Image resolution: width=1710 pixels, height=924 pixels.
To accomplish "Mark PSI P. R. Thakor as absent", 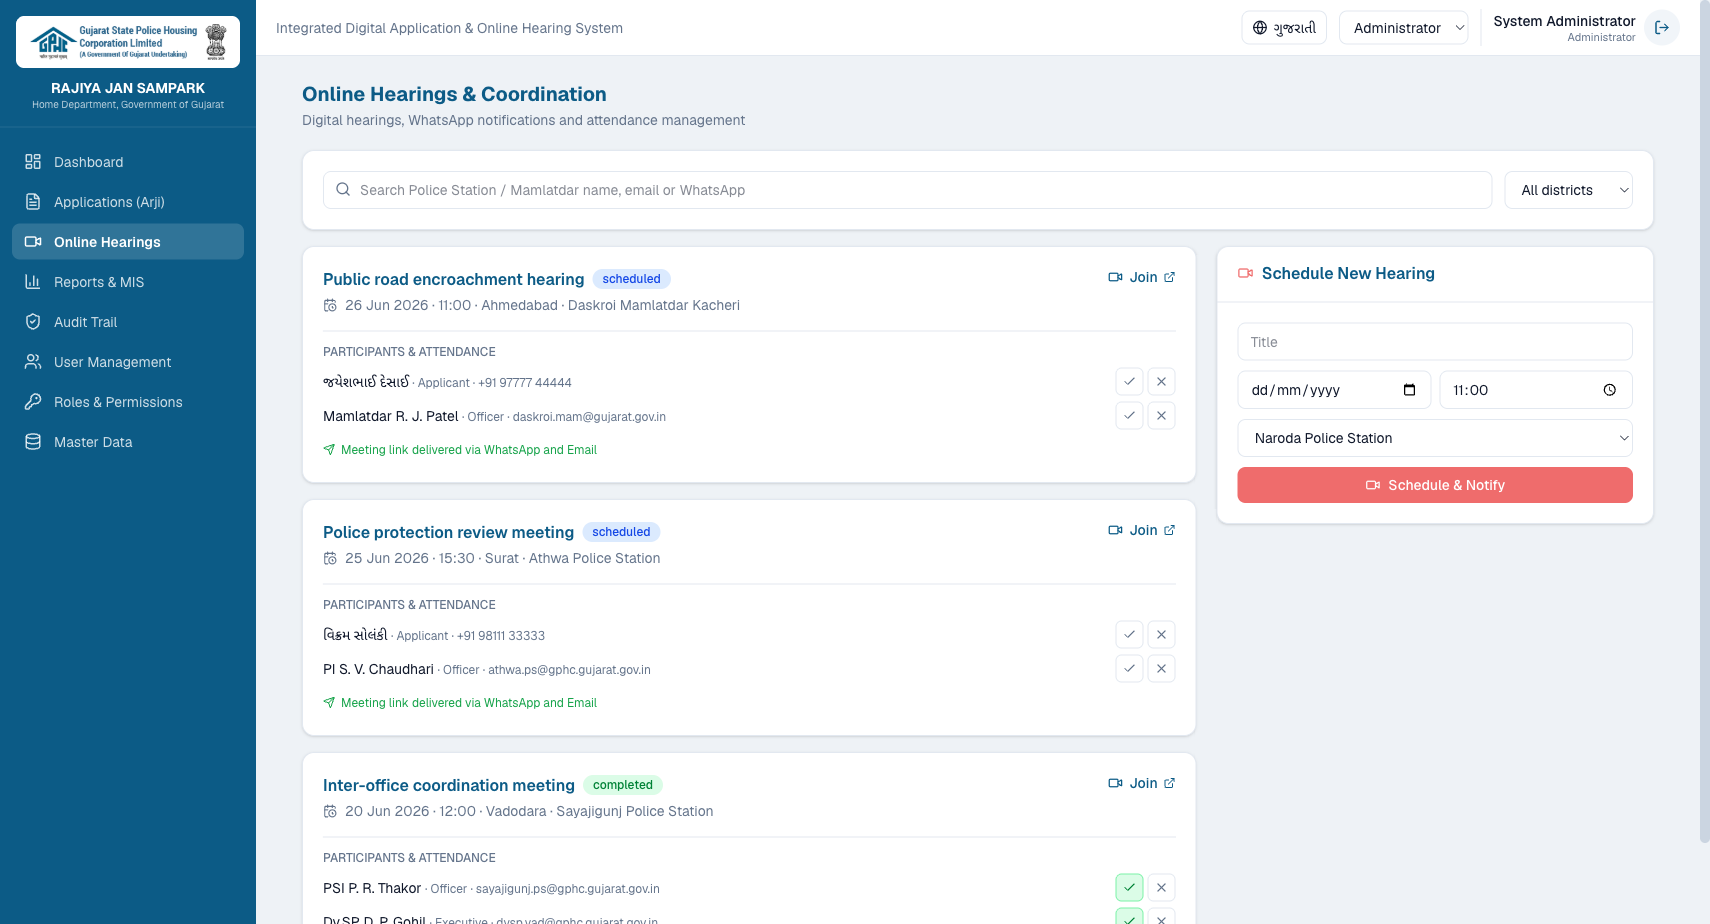I will (x=1161, y=888).
